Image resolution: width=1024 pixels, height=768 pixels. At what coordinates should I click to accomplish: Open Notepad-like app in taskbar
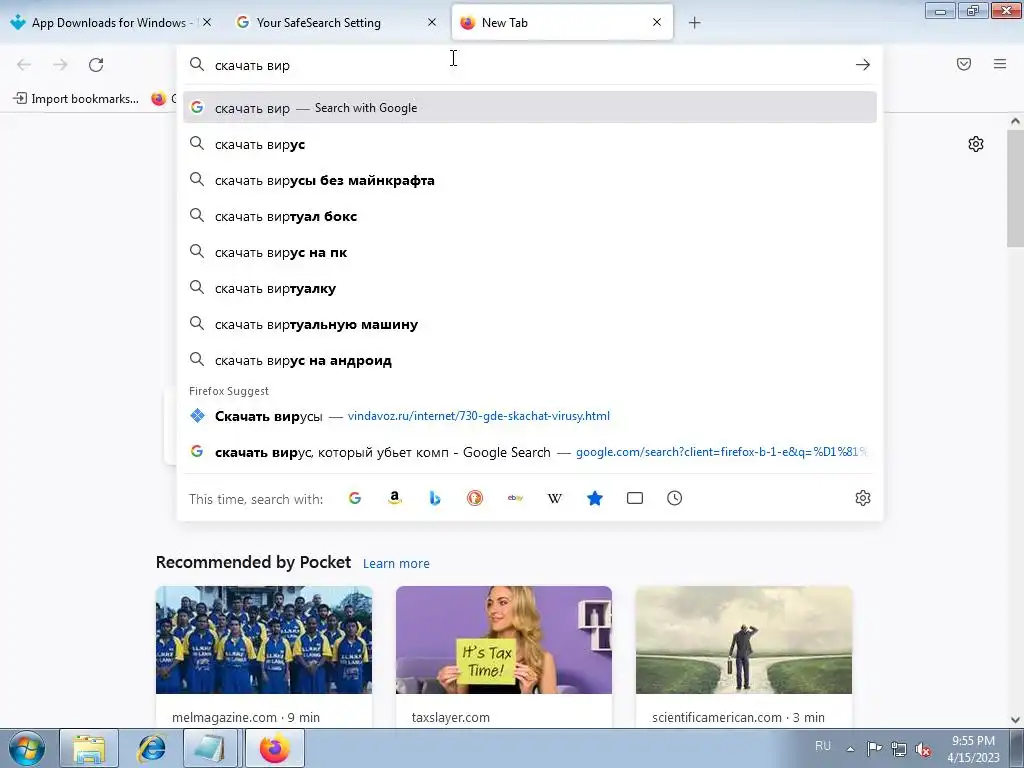(212, 748)
